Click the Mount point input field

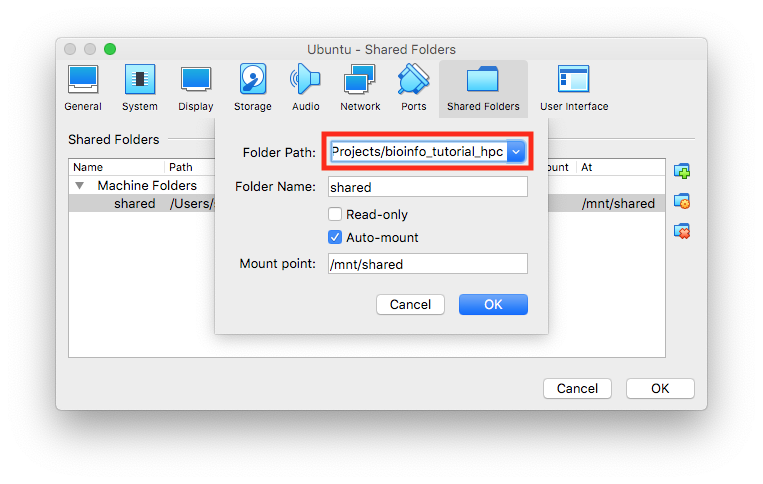[x=428, y=264]
